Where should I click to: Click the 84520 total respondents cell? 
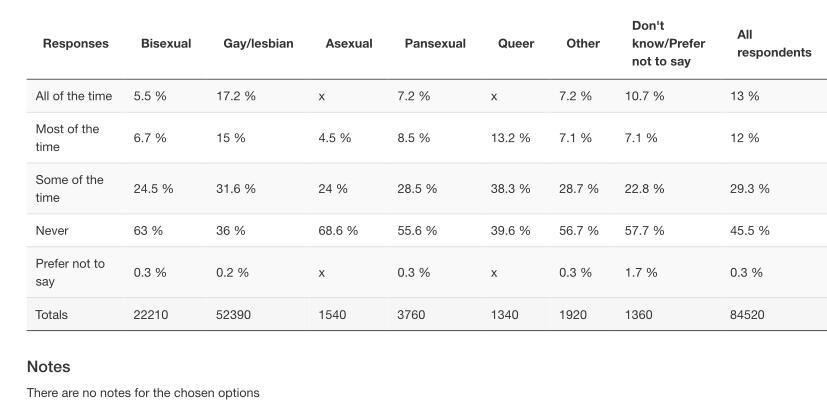click(747, 314)
